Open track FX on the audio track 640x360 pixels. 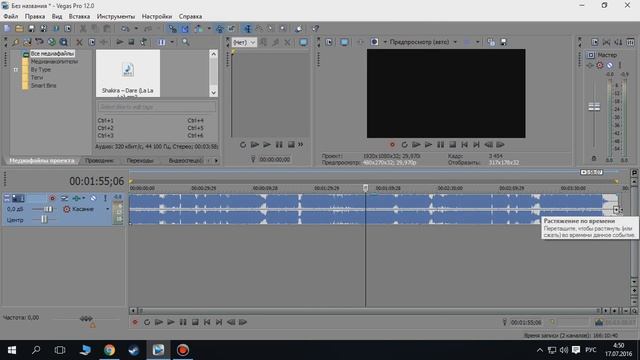pyautogui.click(x=76, y=198)
